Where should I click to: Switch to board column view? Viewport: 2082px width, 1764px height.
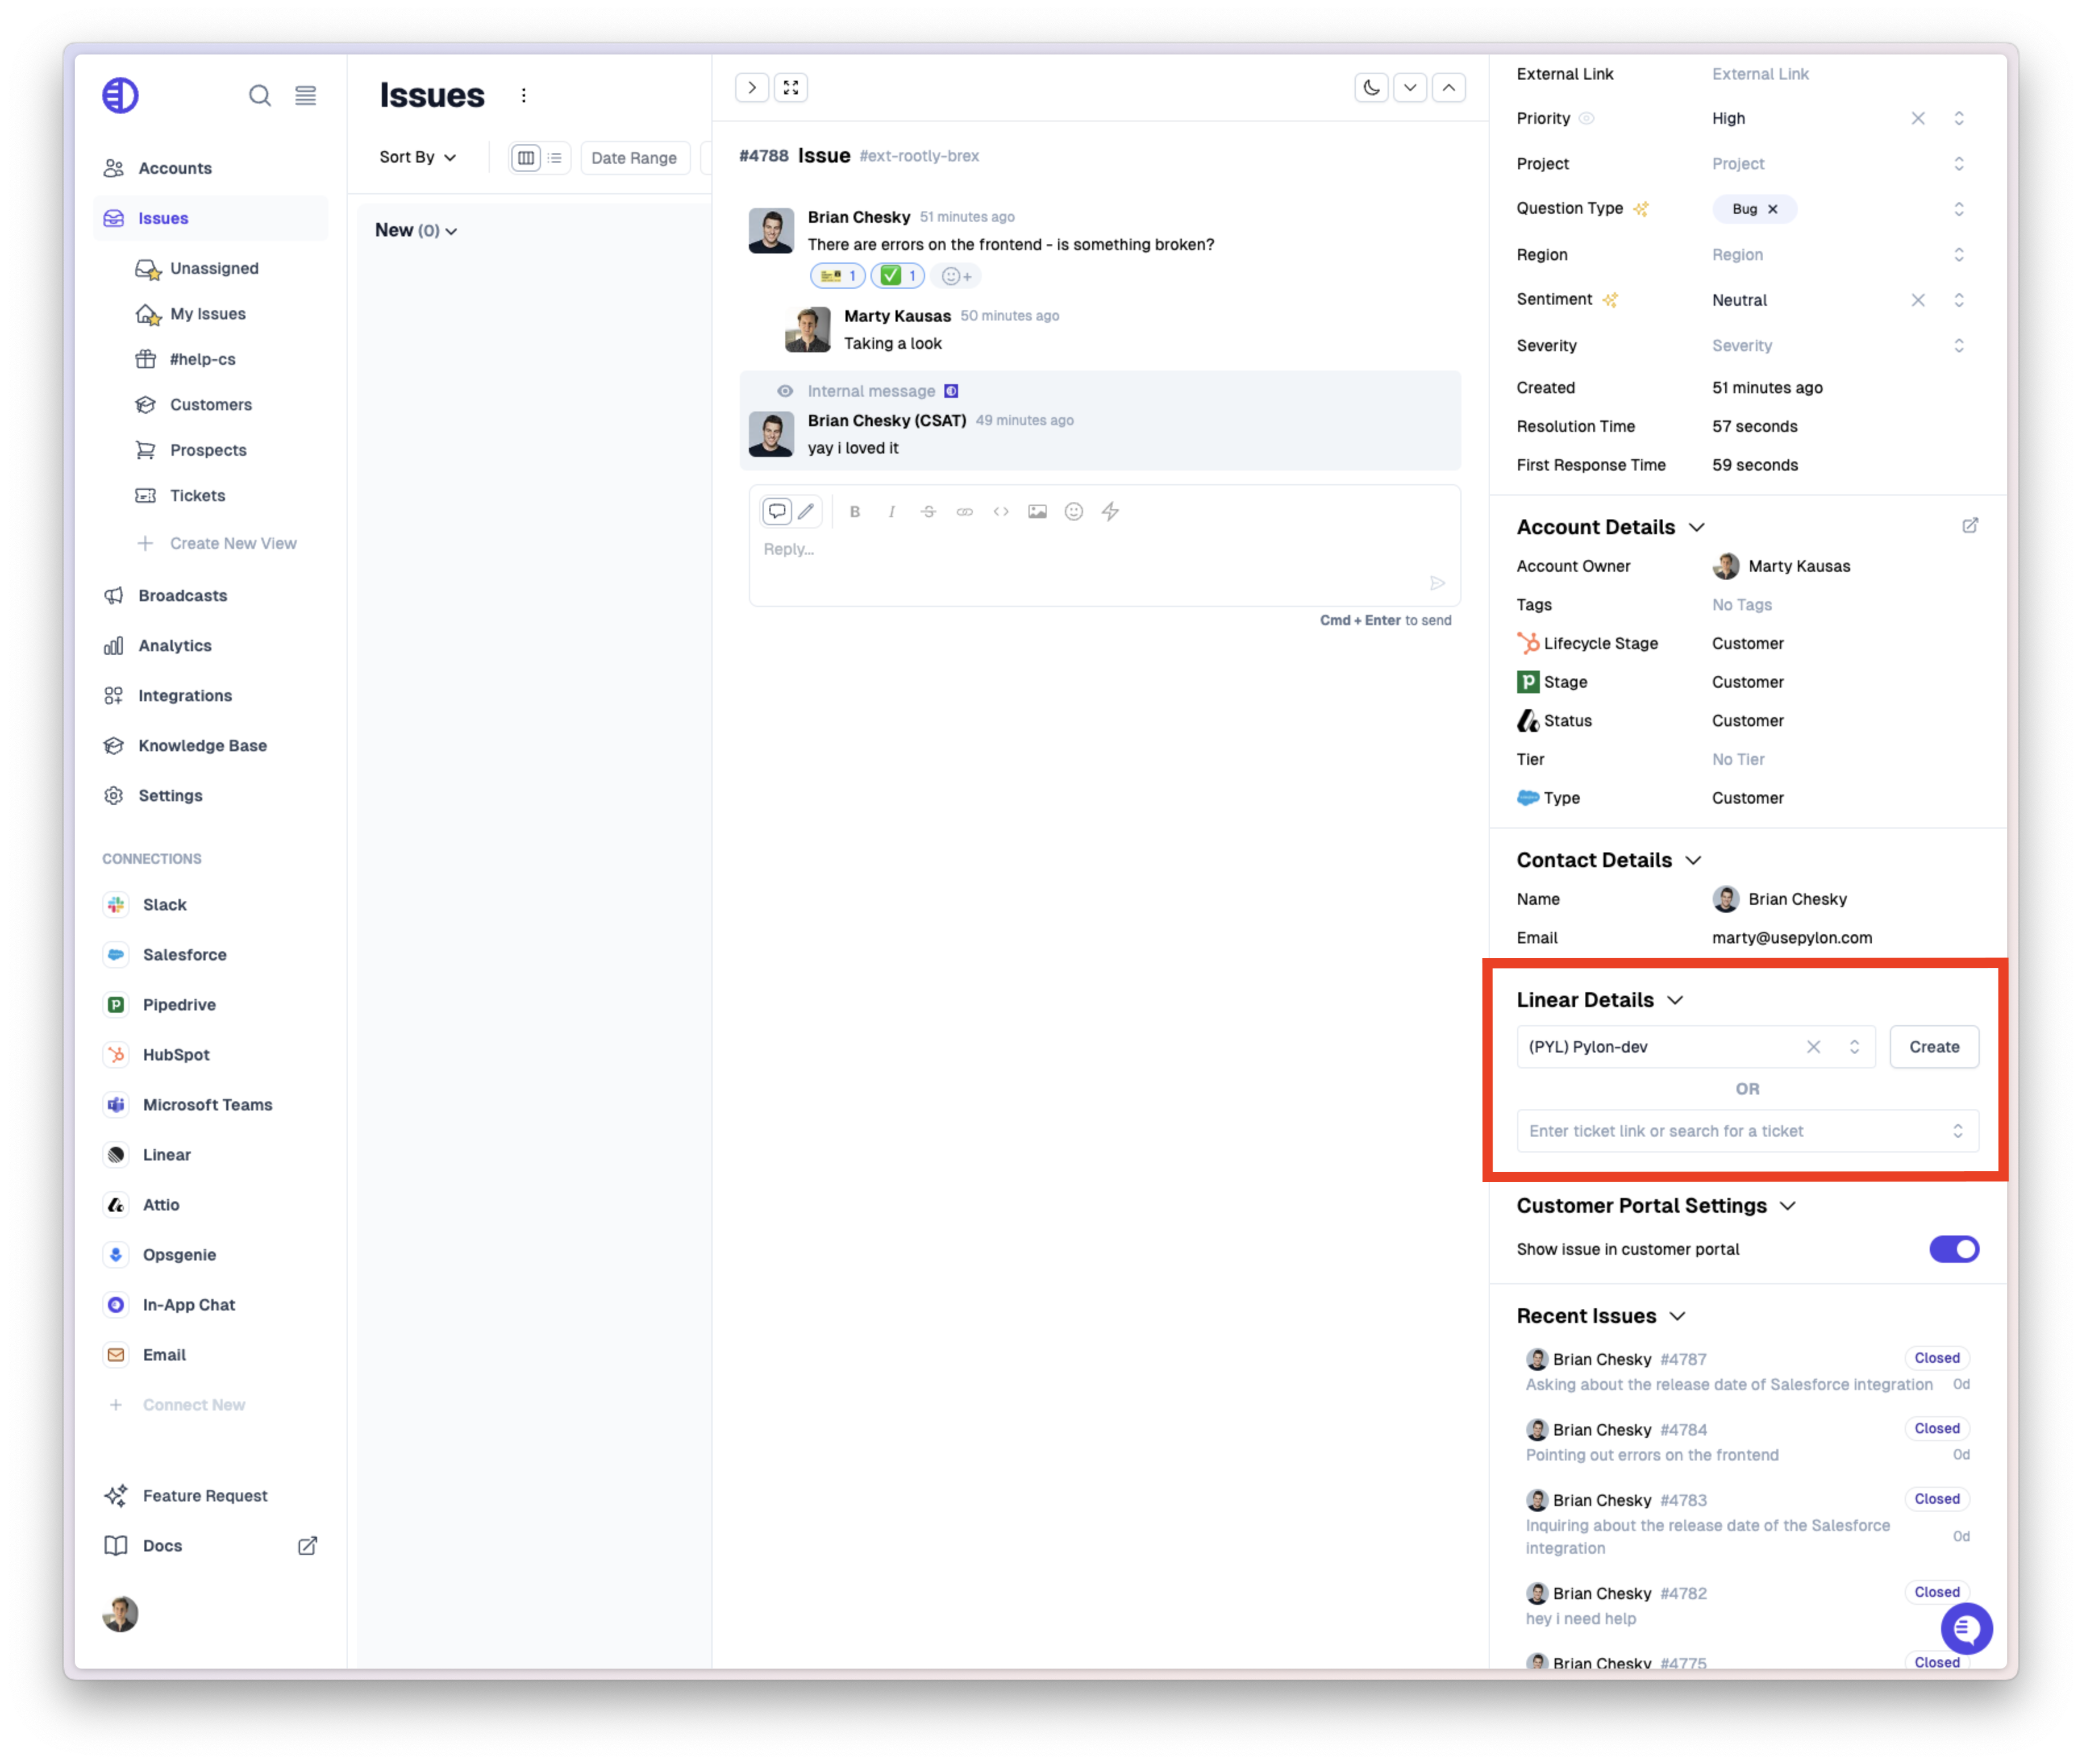(526, 158)
